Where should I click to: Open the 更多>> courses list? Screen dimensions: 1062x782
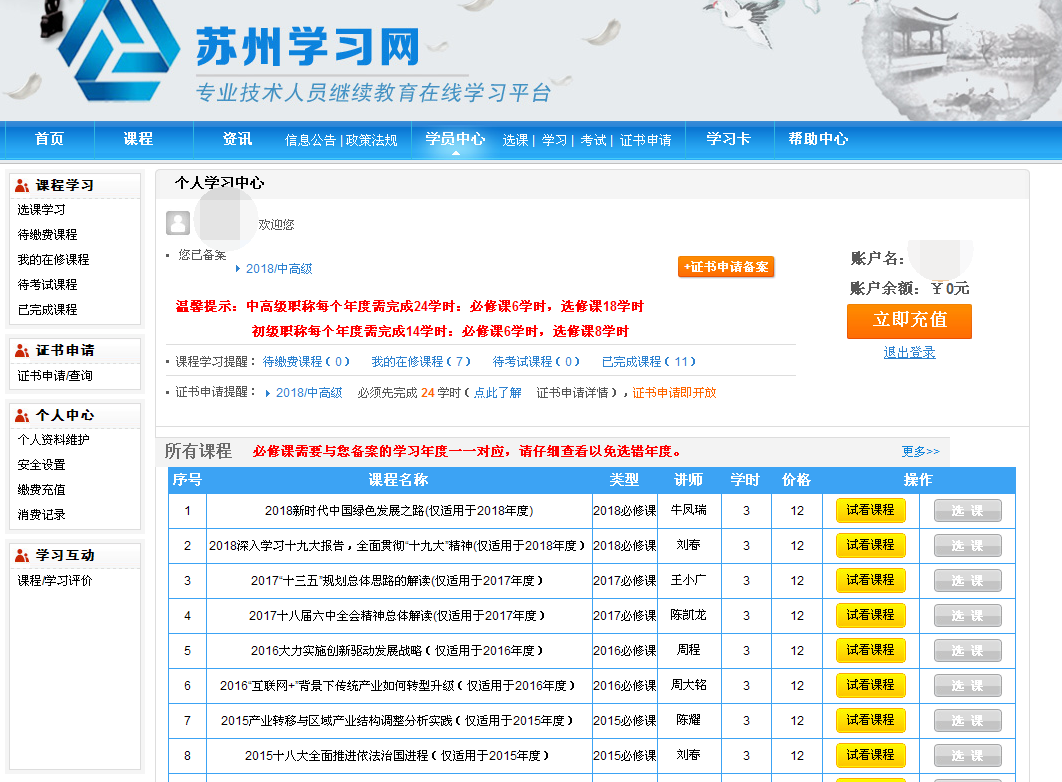[920, 451]
